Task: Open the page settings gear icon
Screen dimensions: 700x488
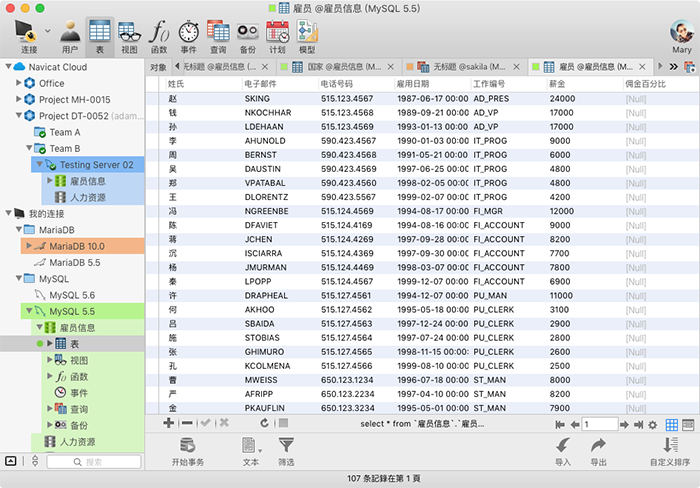Action: tap(653, 425)
